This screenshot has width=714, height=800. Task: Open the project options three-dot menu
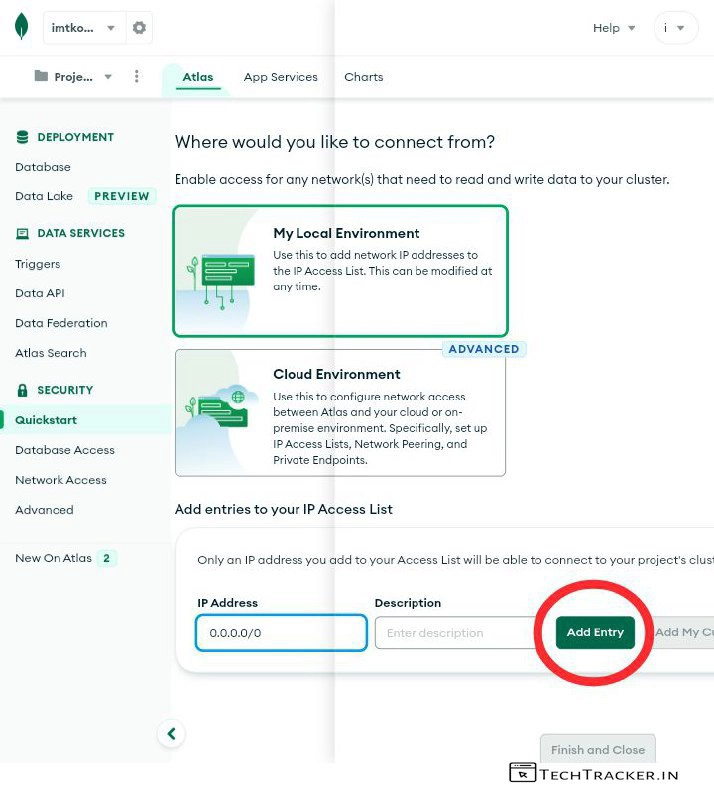137,77
